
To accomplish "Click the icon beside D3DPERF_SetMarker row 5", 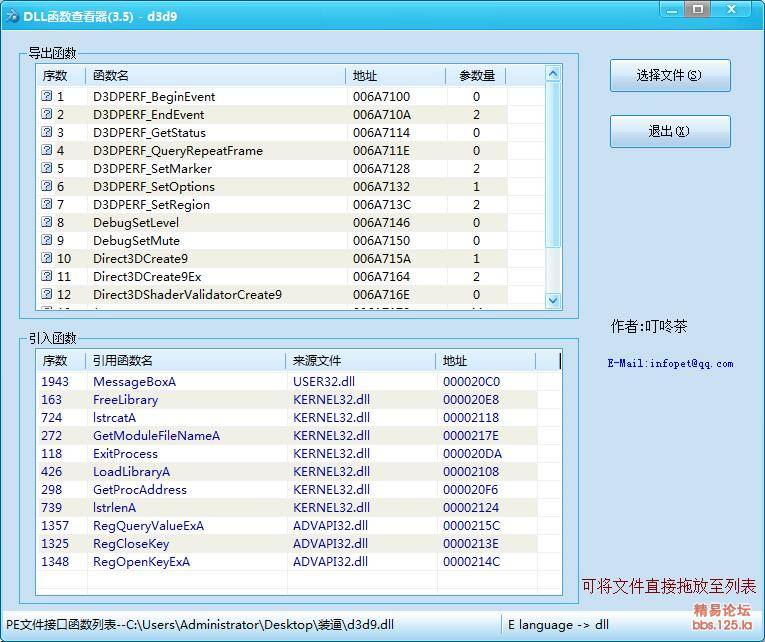I will pos(47,168).
